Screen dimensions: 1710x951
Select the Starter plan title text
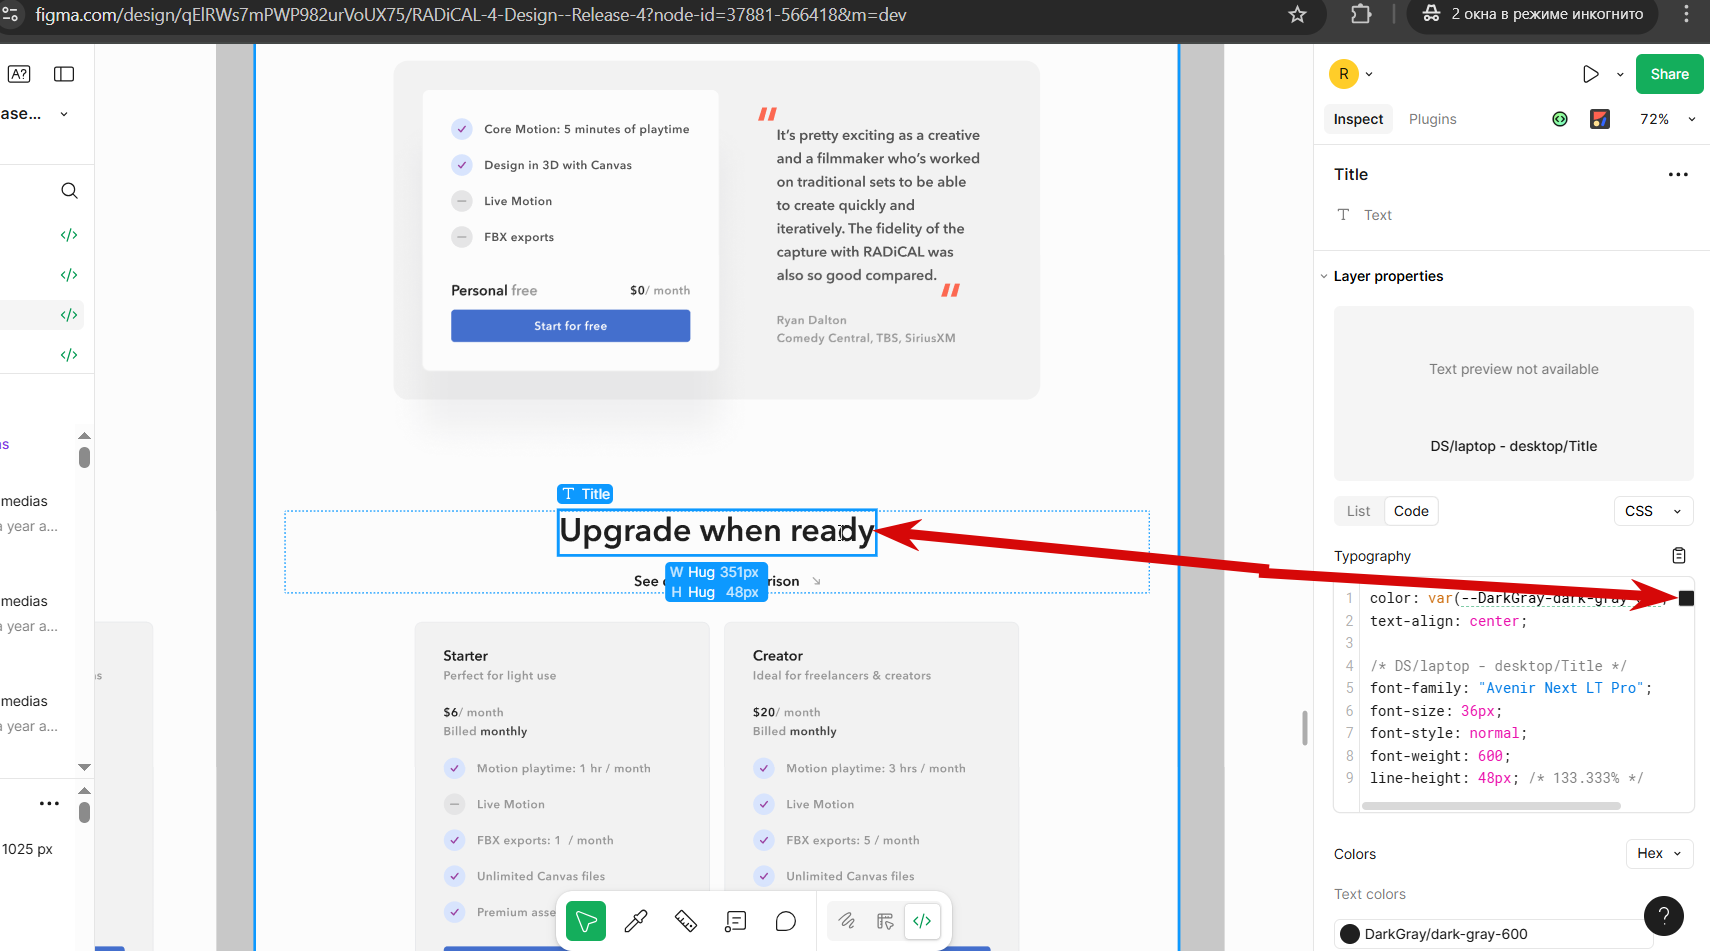(465, 656)
